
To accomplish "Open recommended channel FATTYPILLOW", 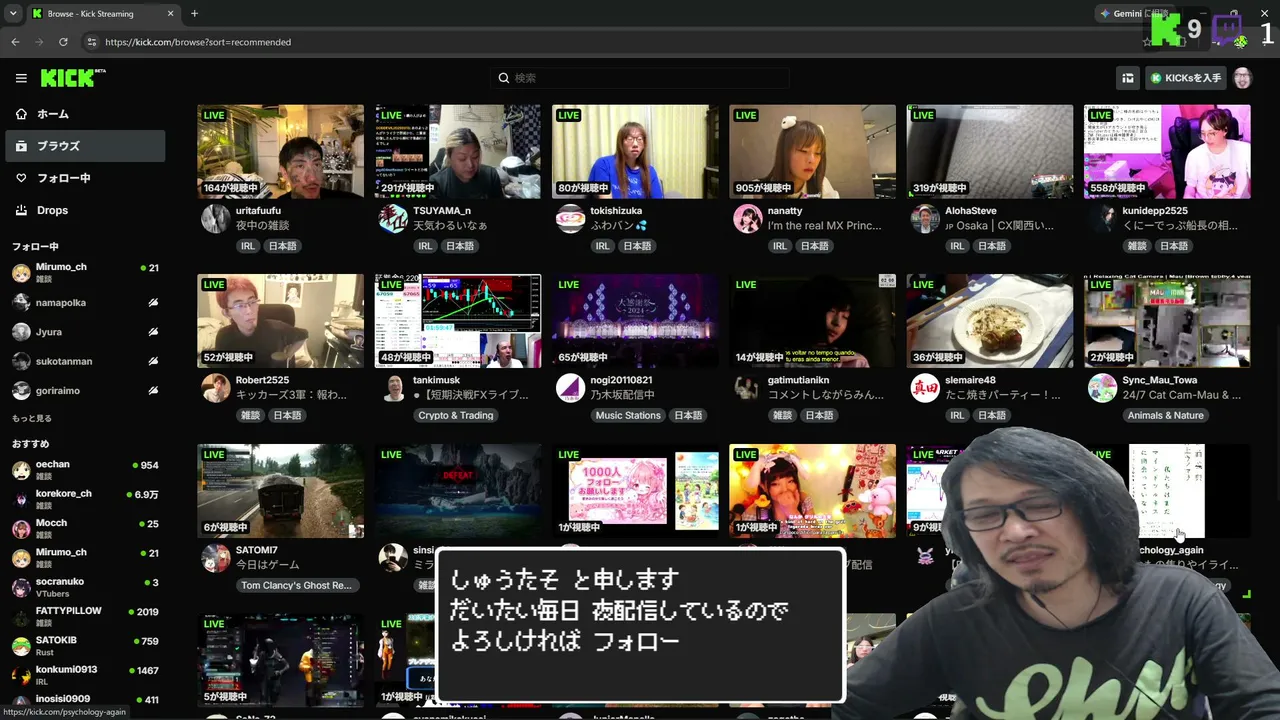I will coord(83,616).
